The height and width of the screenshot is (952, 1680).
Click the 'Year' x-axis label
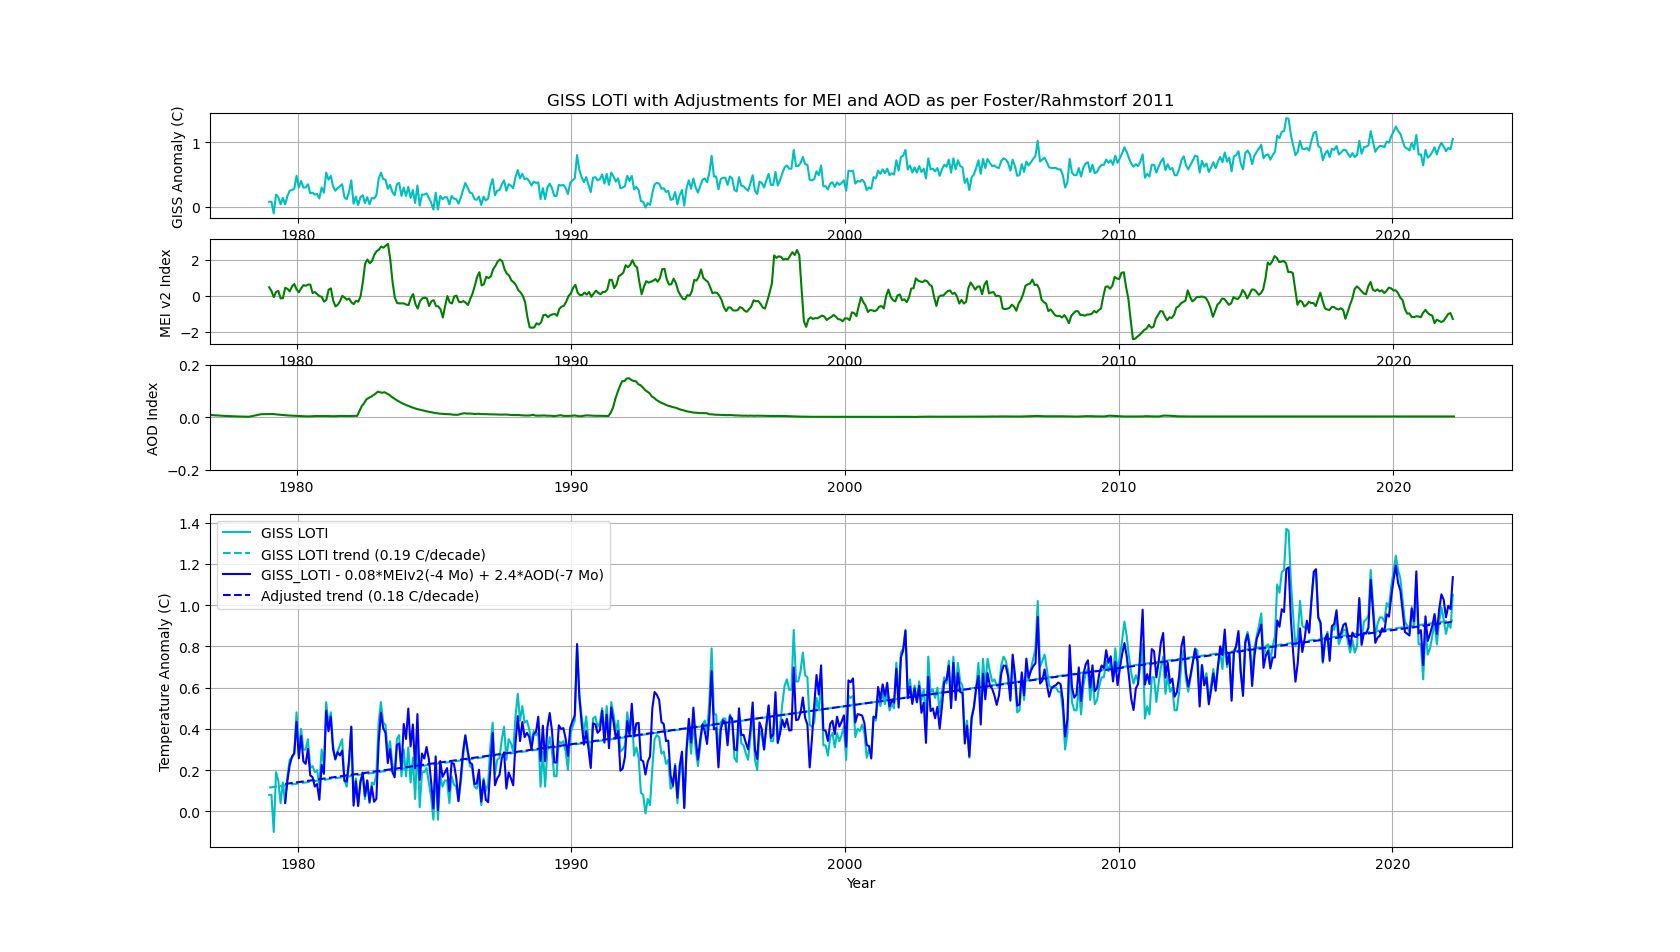860,883
